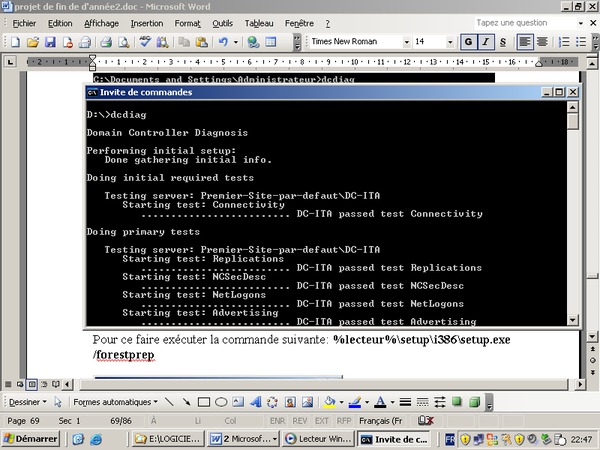
Task: Open the Line Style options
Action: point(405,402)
